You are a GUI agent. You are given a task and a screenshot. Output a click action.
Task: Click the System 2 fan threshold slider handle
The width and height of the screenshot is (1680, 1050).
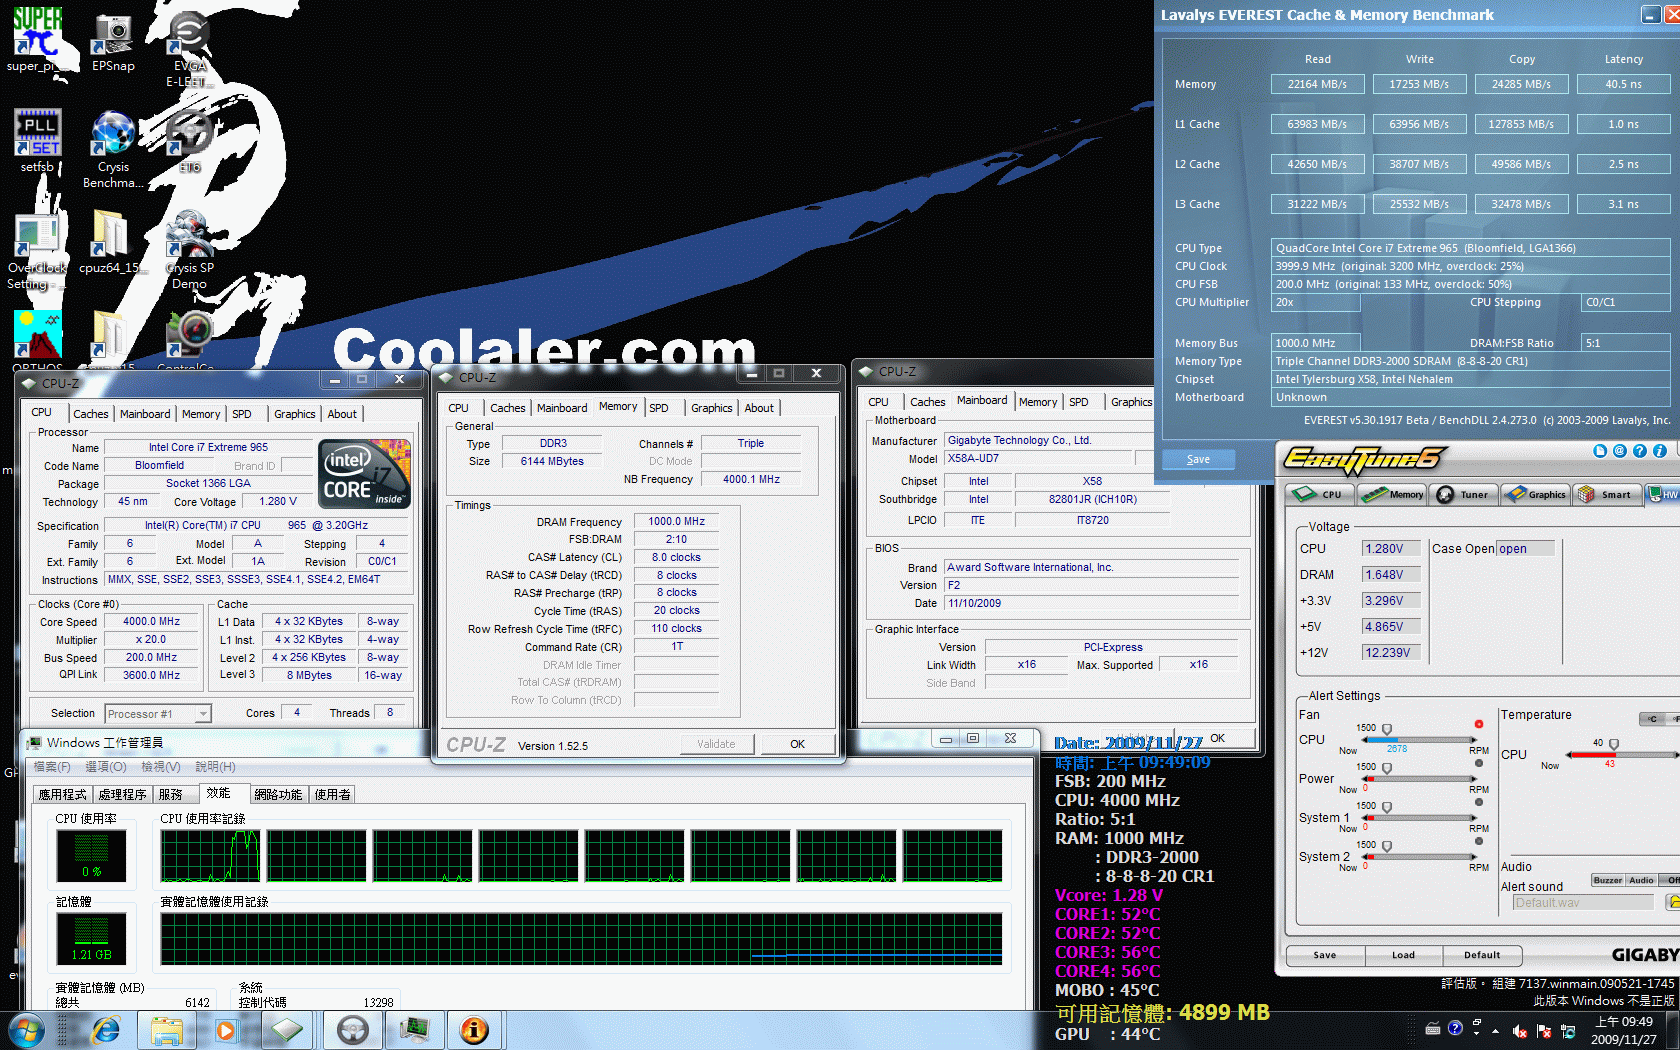(x=1386, y=847)
